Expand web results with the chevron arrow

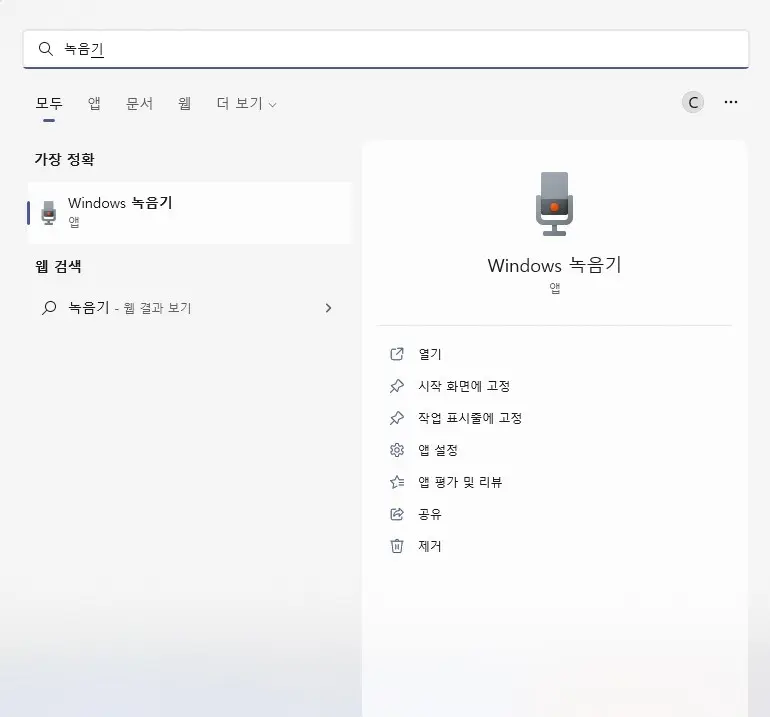[329, 308]
